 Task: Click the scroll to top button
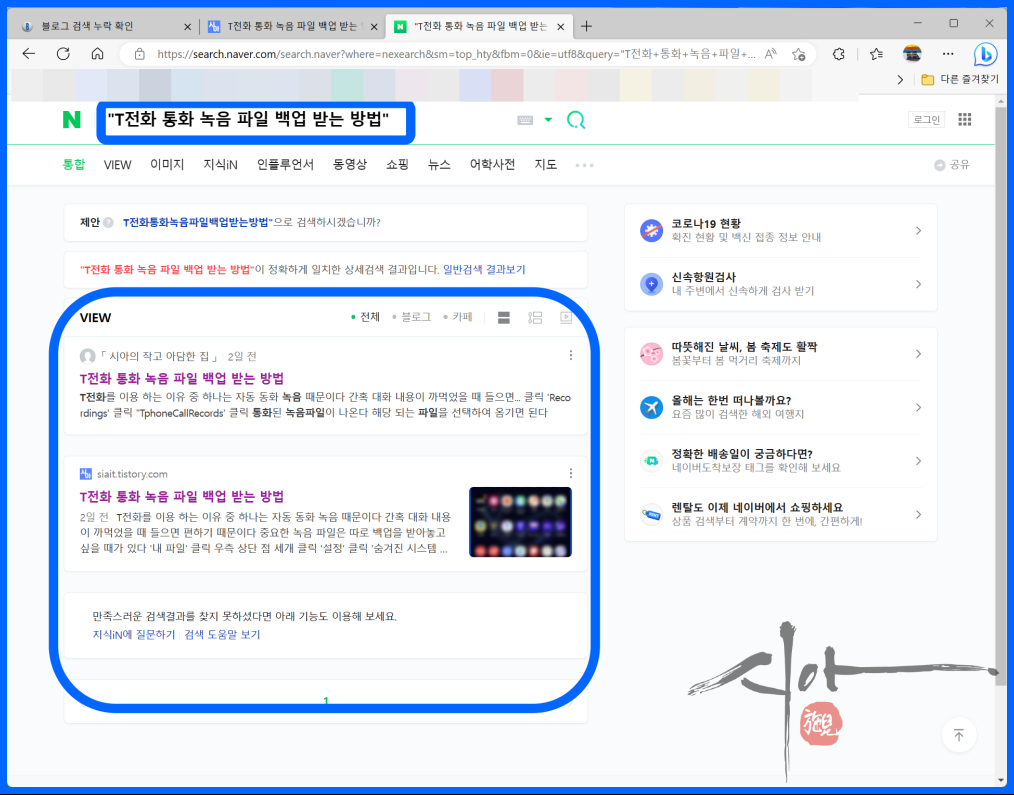pyautogui.click(x=958, y=735)
